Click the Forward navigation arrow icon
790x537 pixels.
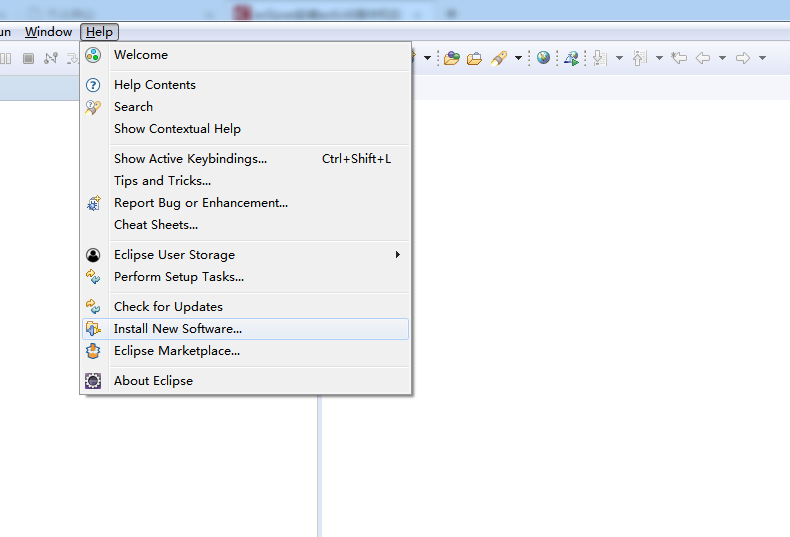(743, 58)
